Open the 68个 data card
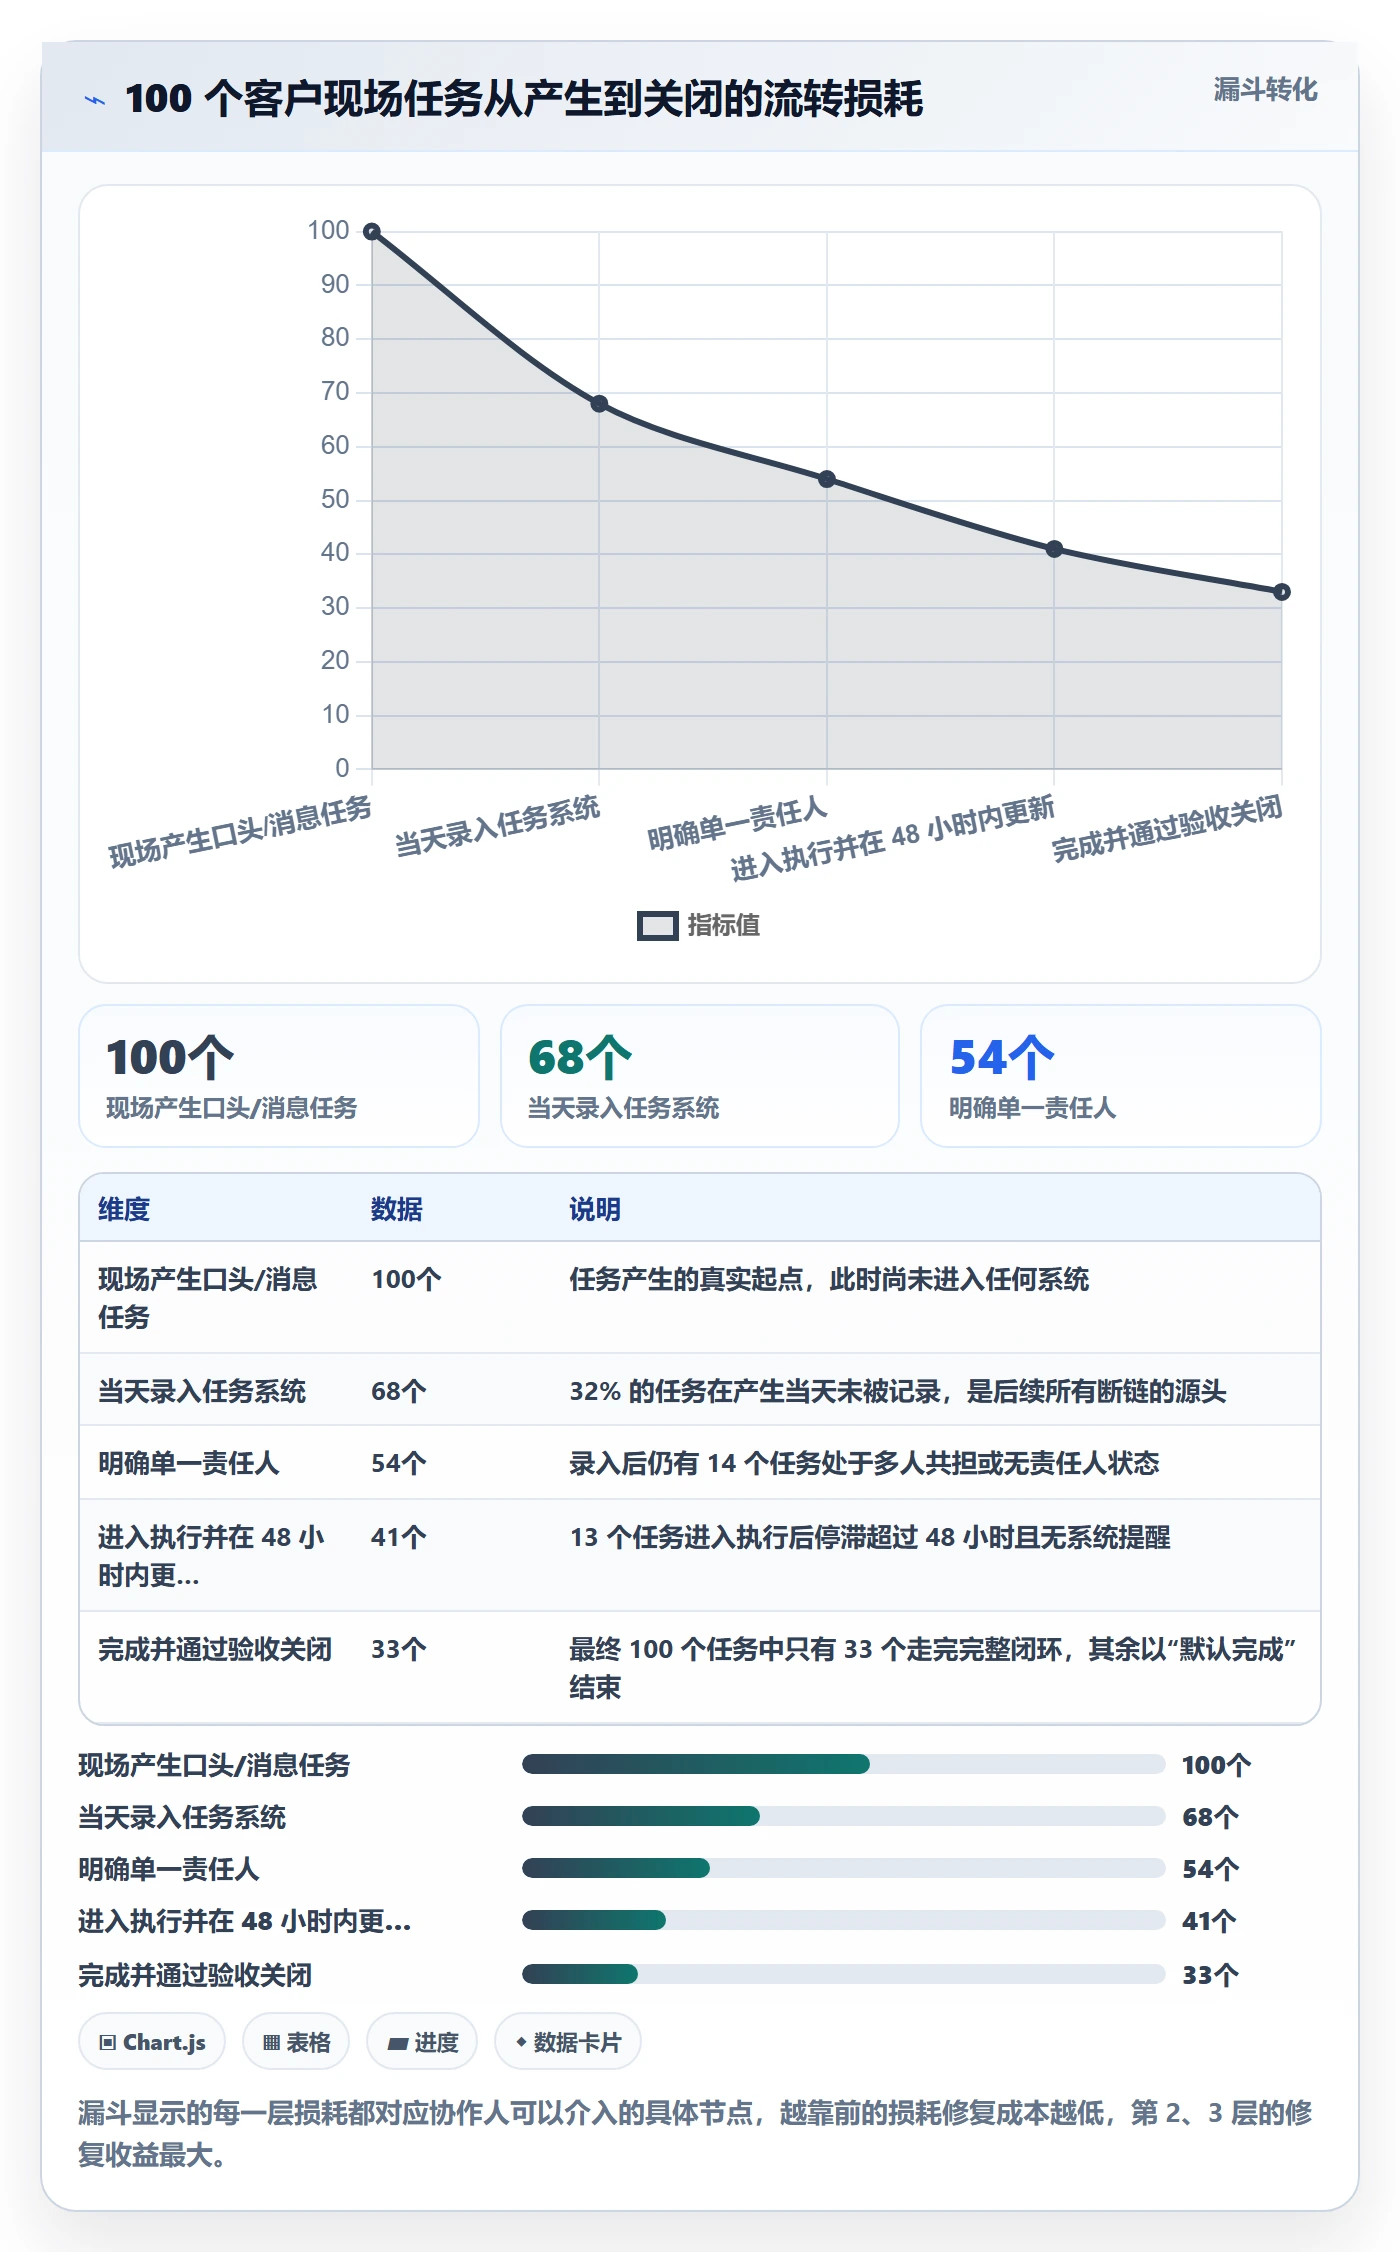 pos(700,1076)
